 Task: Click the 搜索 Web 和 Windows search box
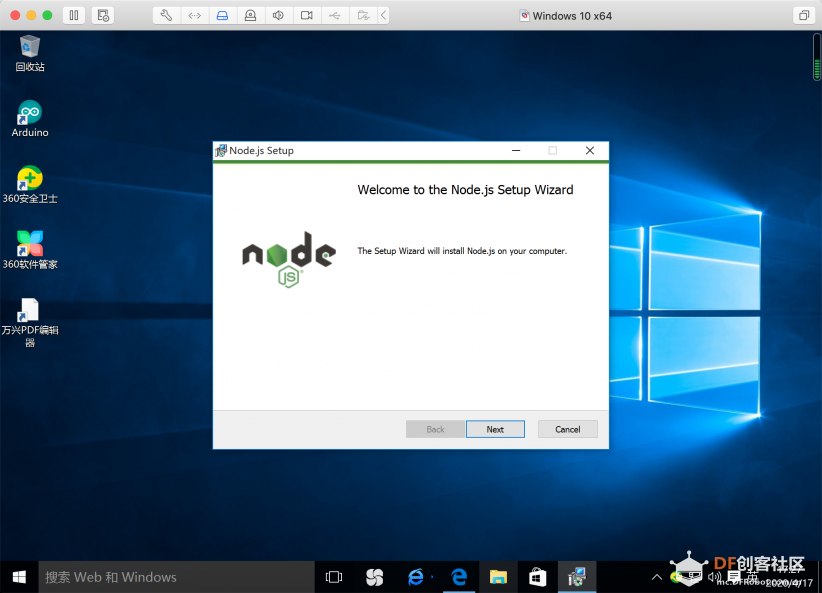click(x=177, y=577)
